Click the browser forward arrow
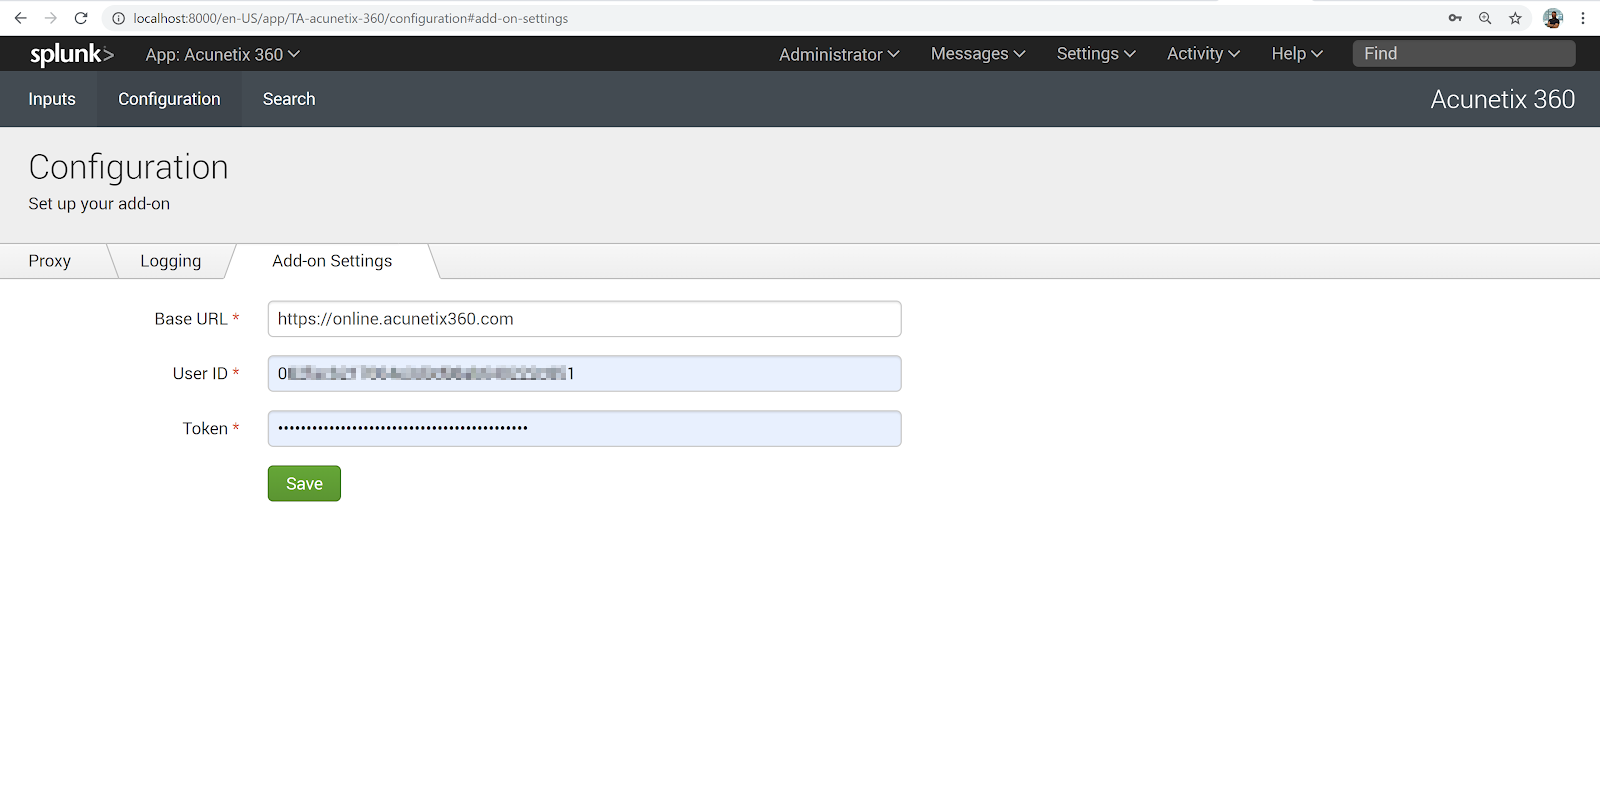The image size is (1600, 800). pos(51,18)
